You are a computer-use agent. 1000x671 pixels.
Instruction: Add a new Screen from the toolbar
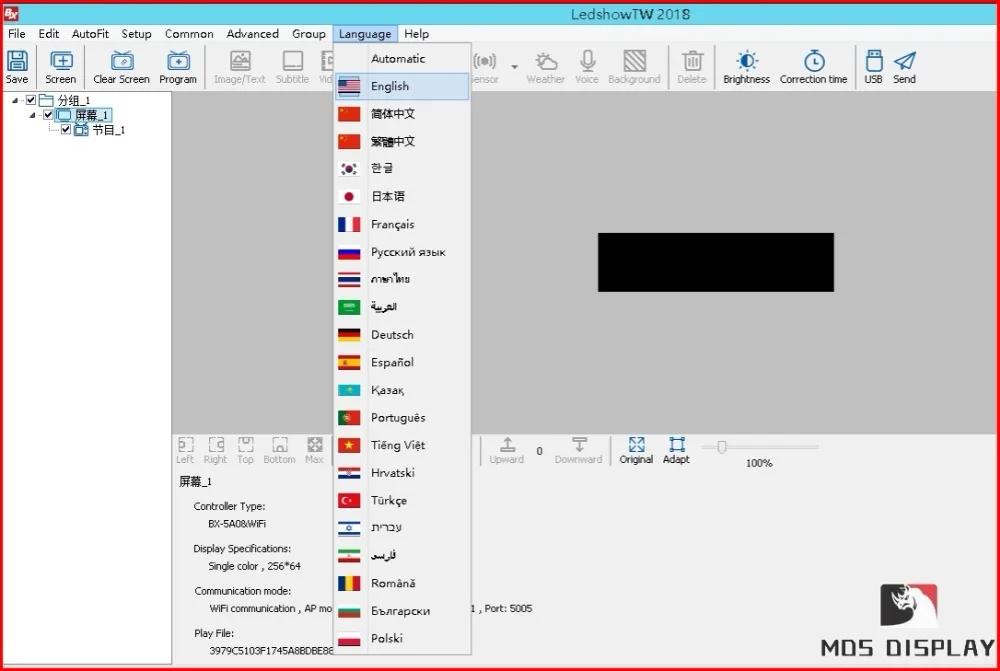[x=61, y=67]
